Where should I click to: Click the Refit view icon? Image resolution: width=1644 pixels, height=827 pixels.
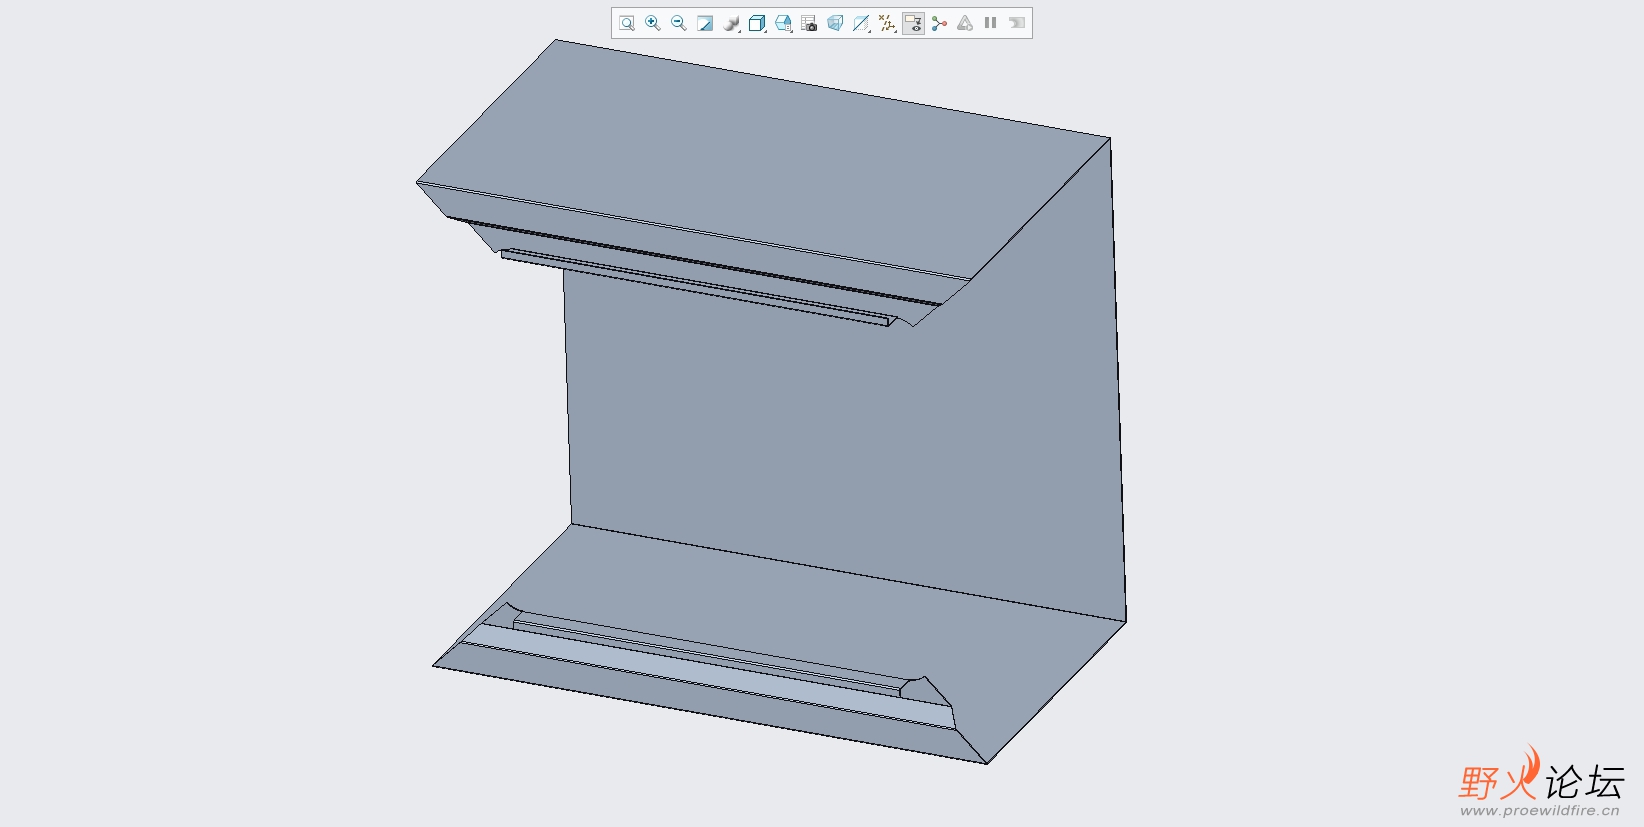[x=627, y=23]
